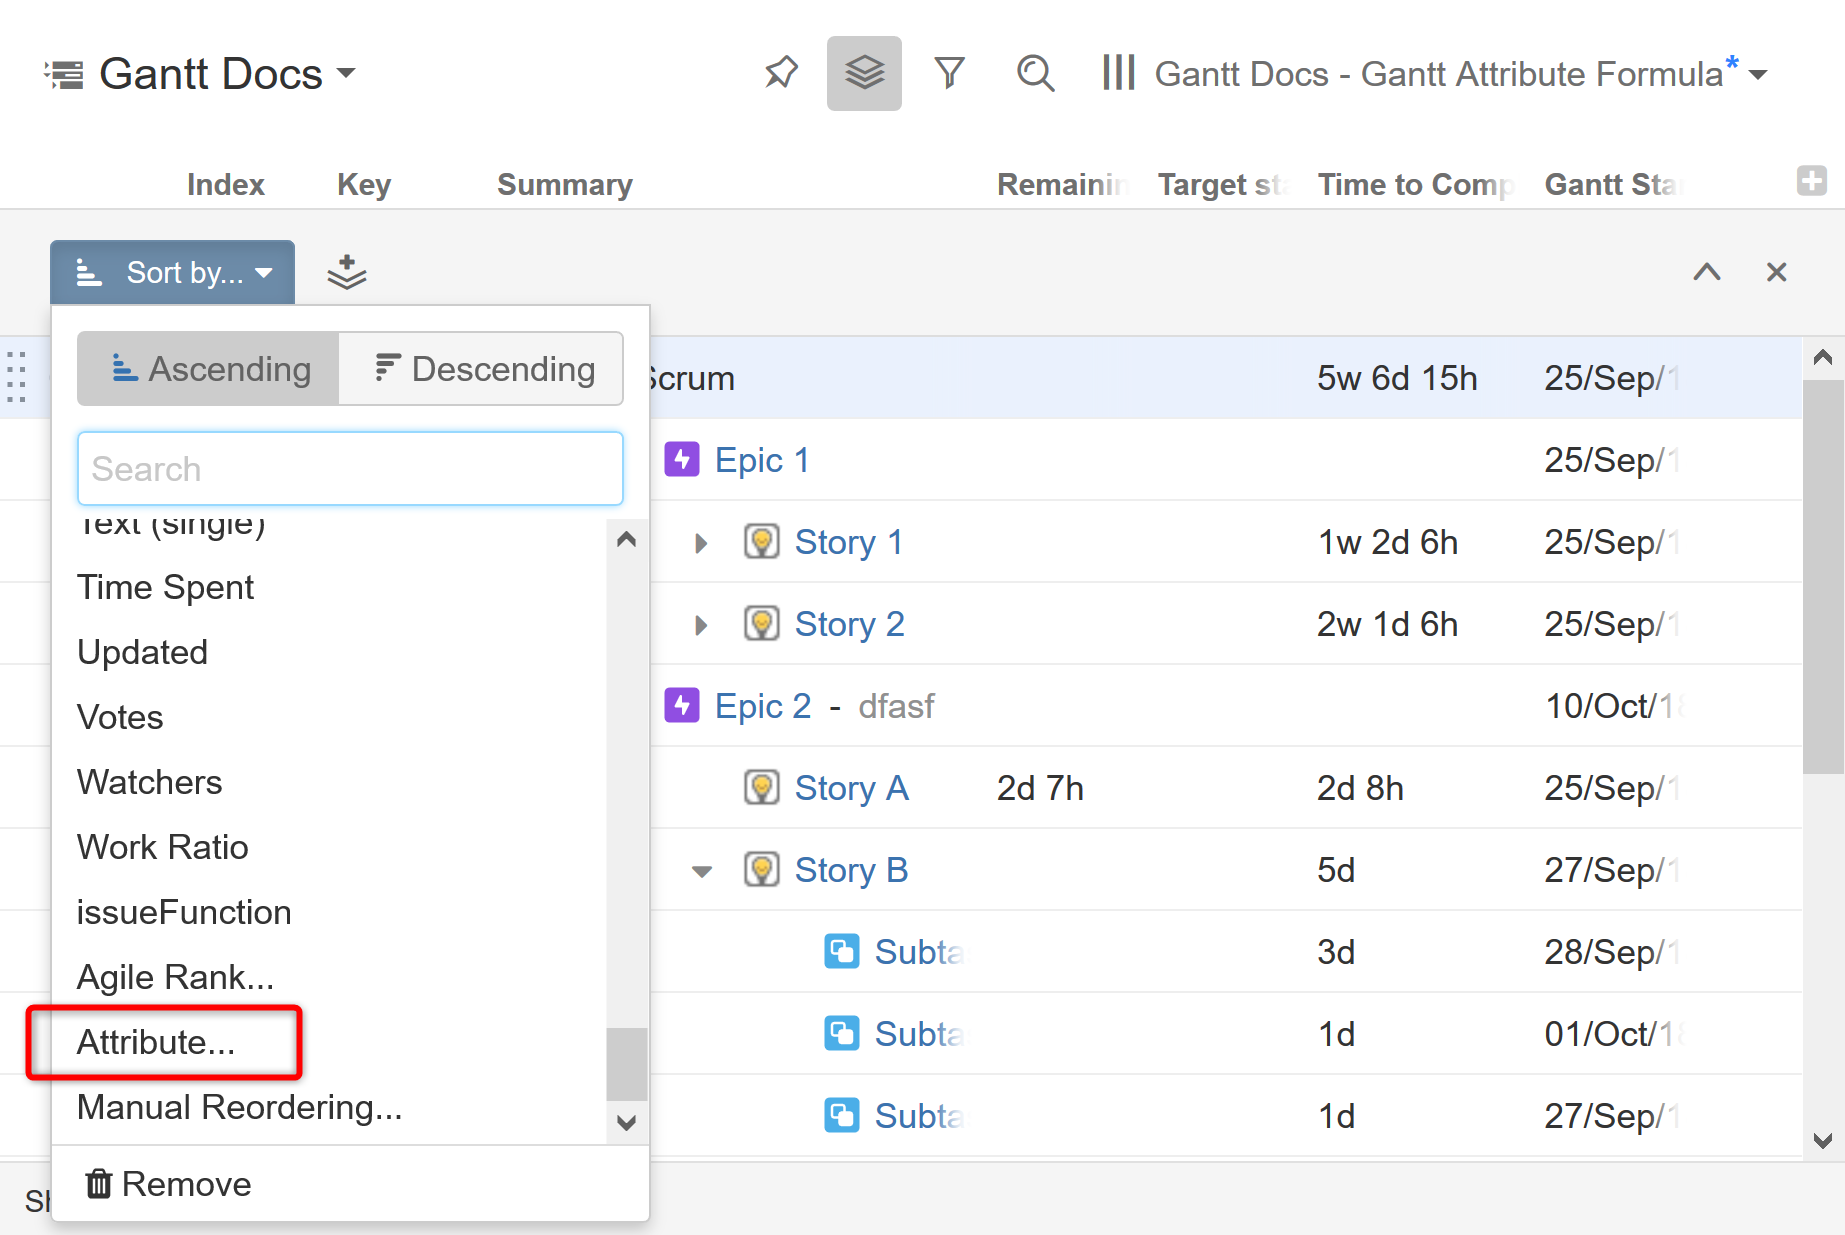Click the Epic 1 lightning icon
The width and height of the screenshot is (1845, 1235).
682,460
